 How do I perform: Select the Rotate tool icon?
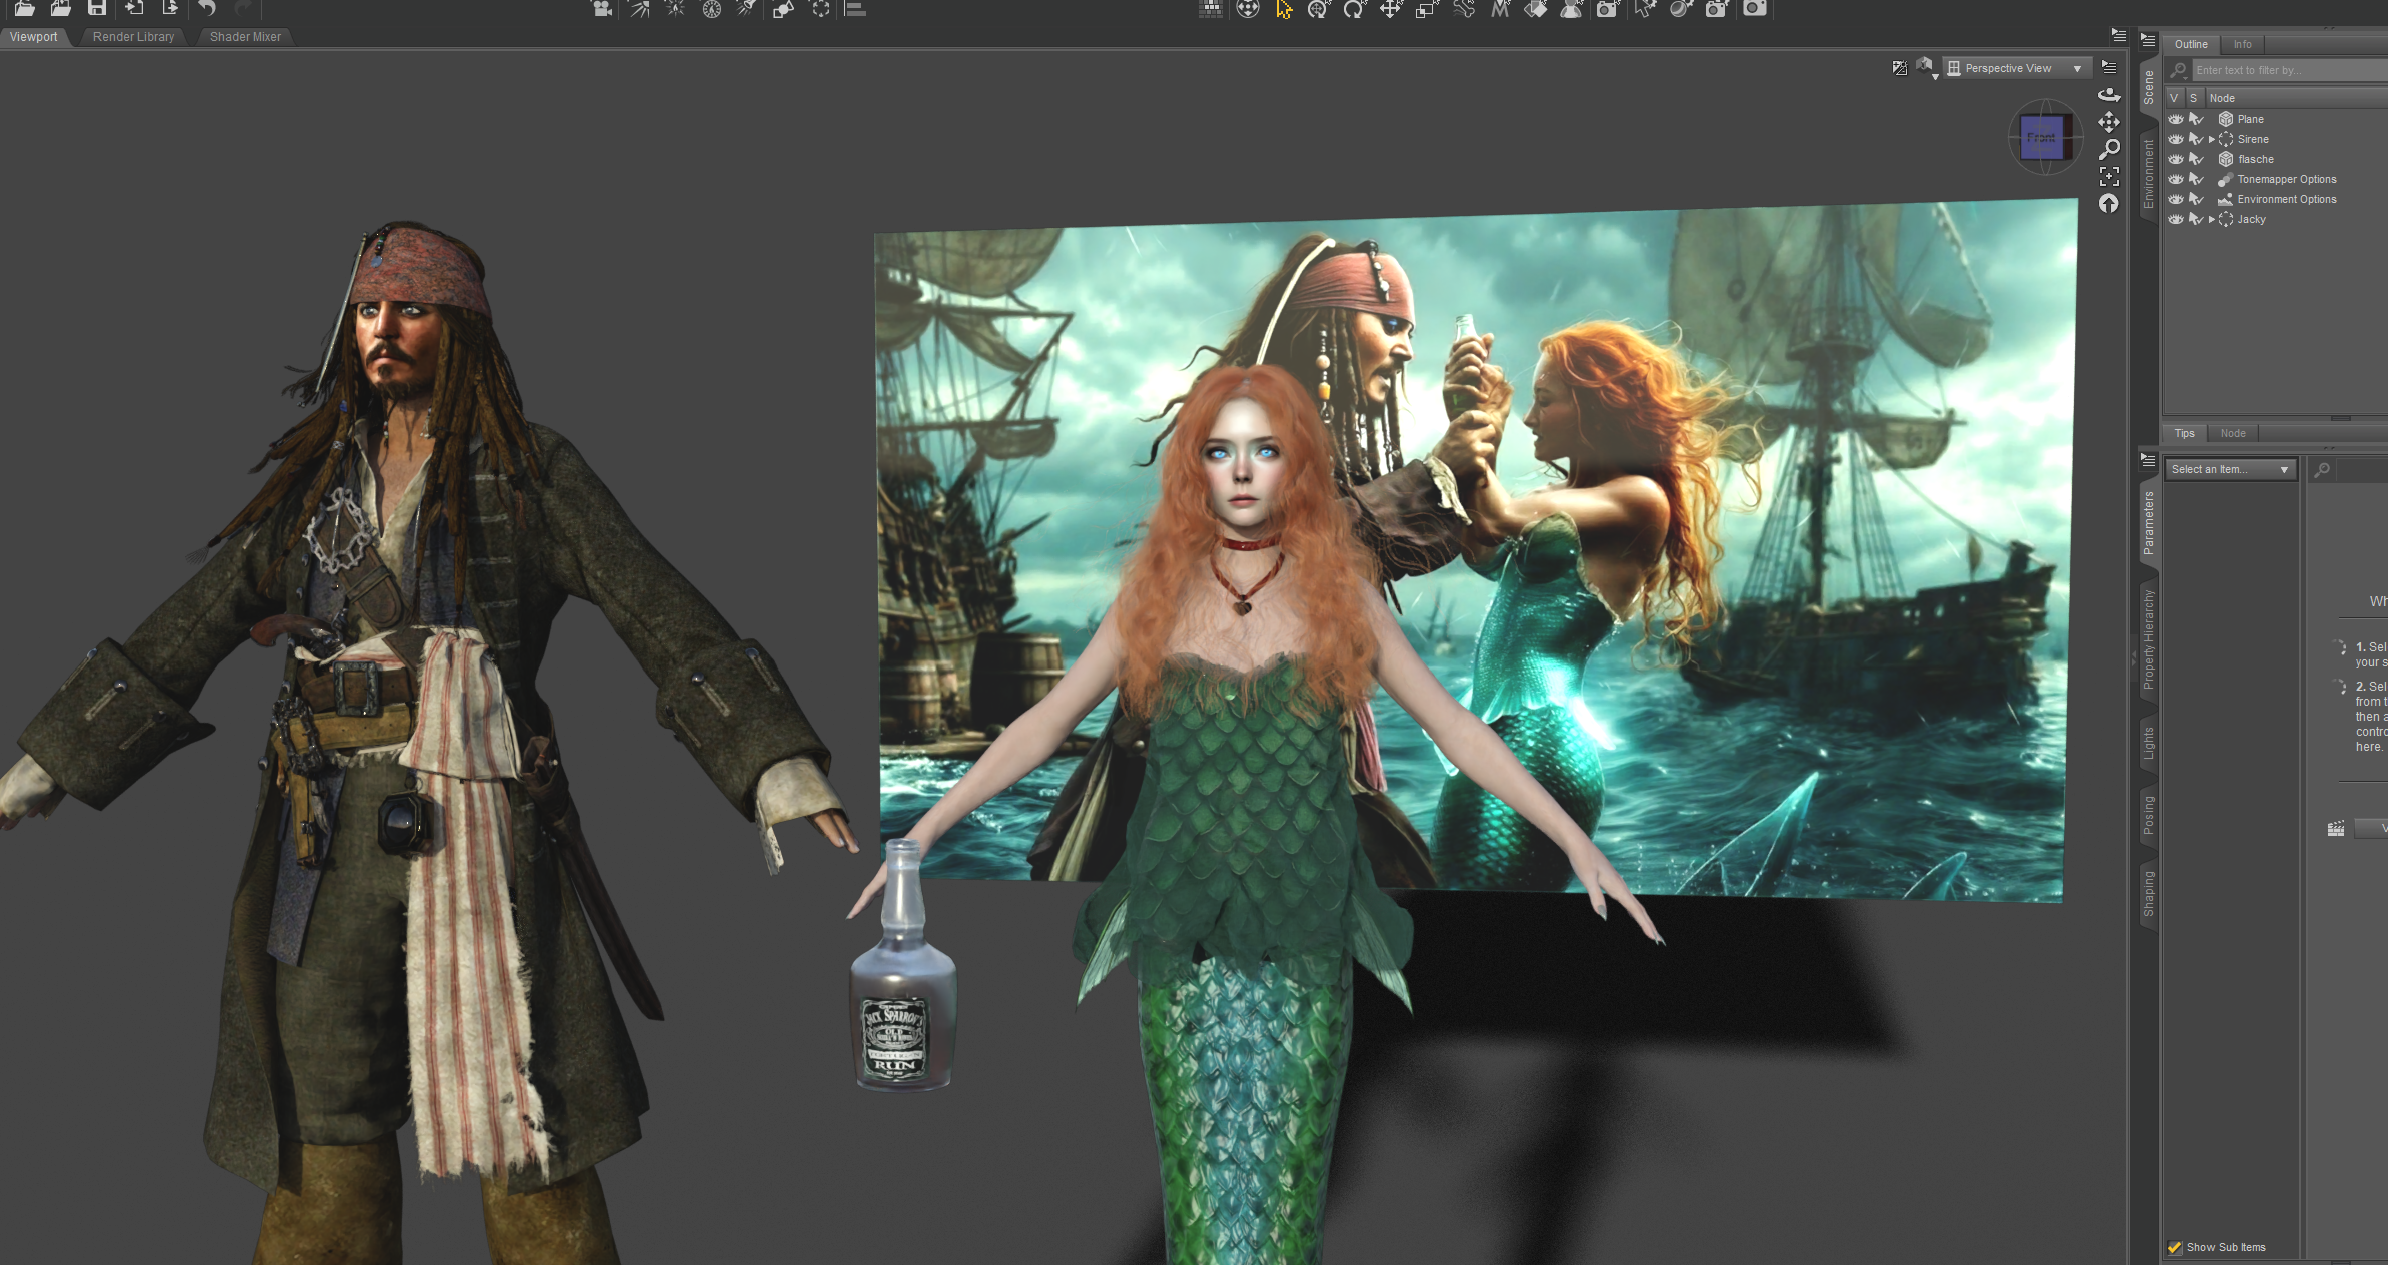1354,9
